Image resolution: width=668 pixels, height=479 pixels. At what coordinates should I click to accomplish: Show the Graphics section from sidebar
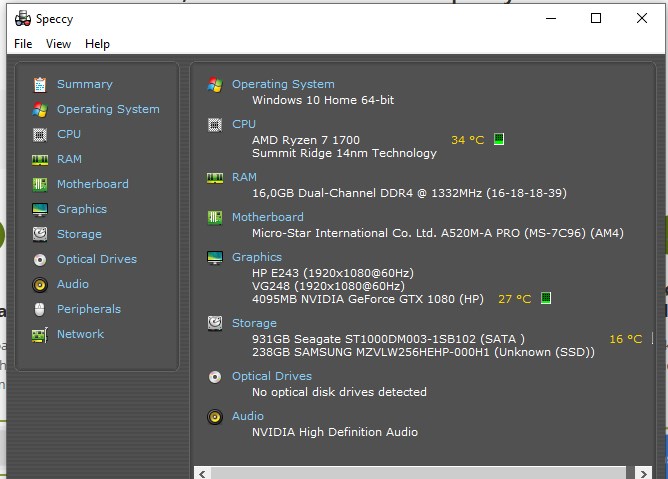[82, 209]
